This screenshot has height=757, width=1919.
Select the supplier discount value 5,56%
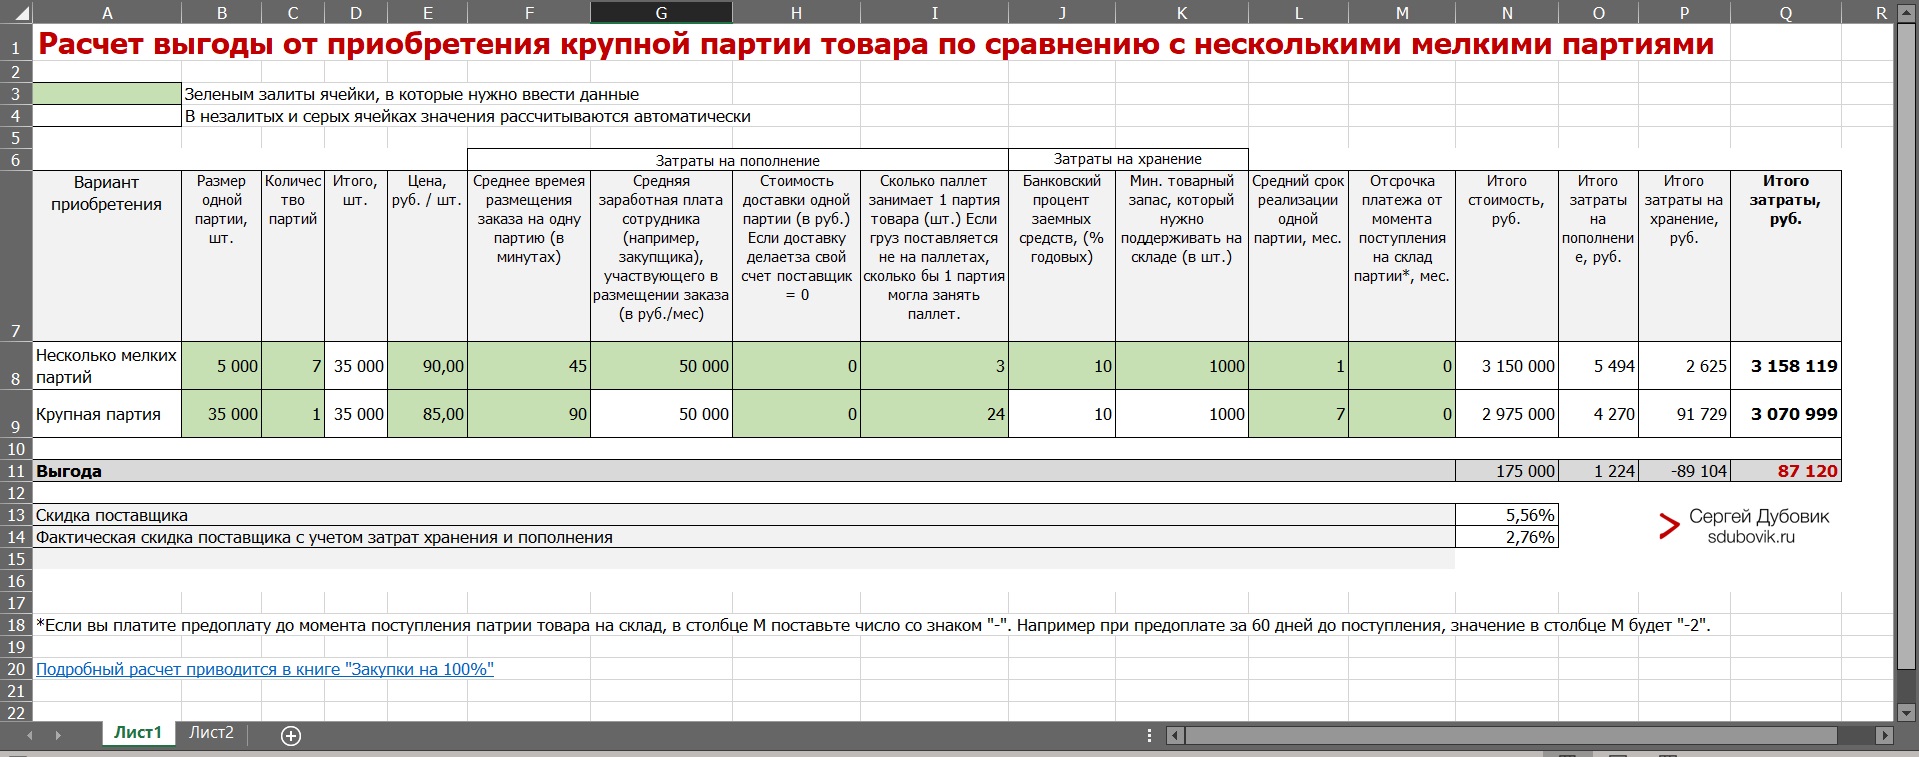click(x=1507, y=515)
